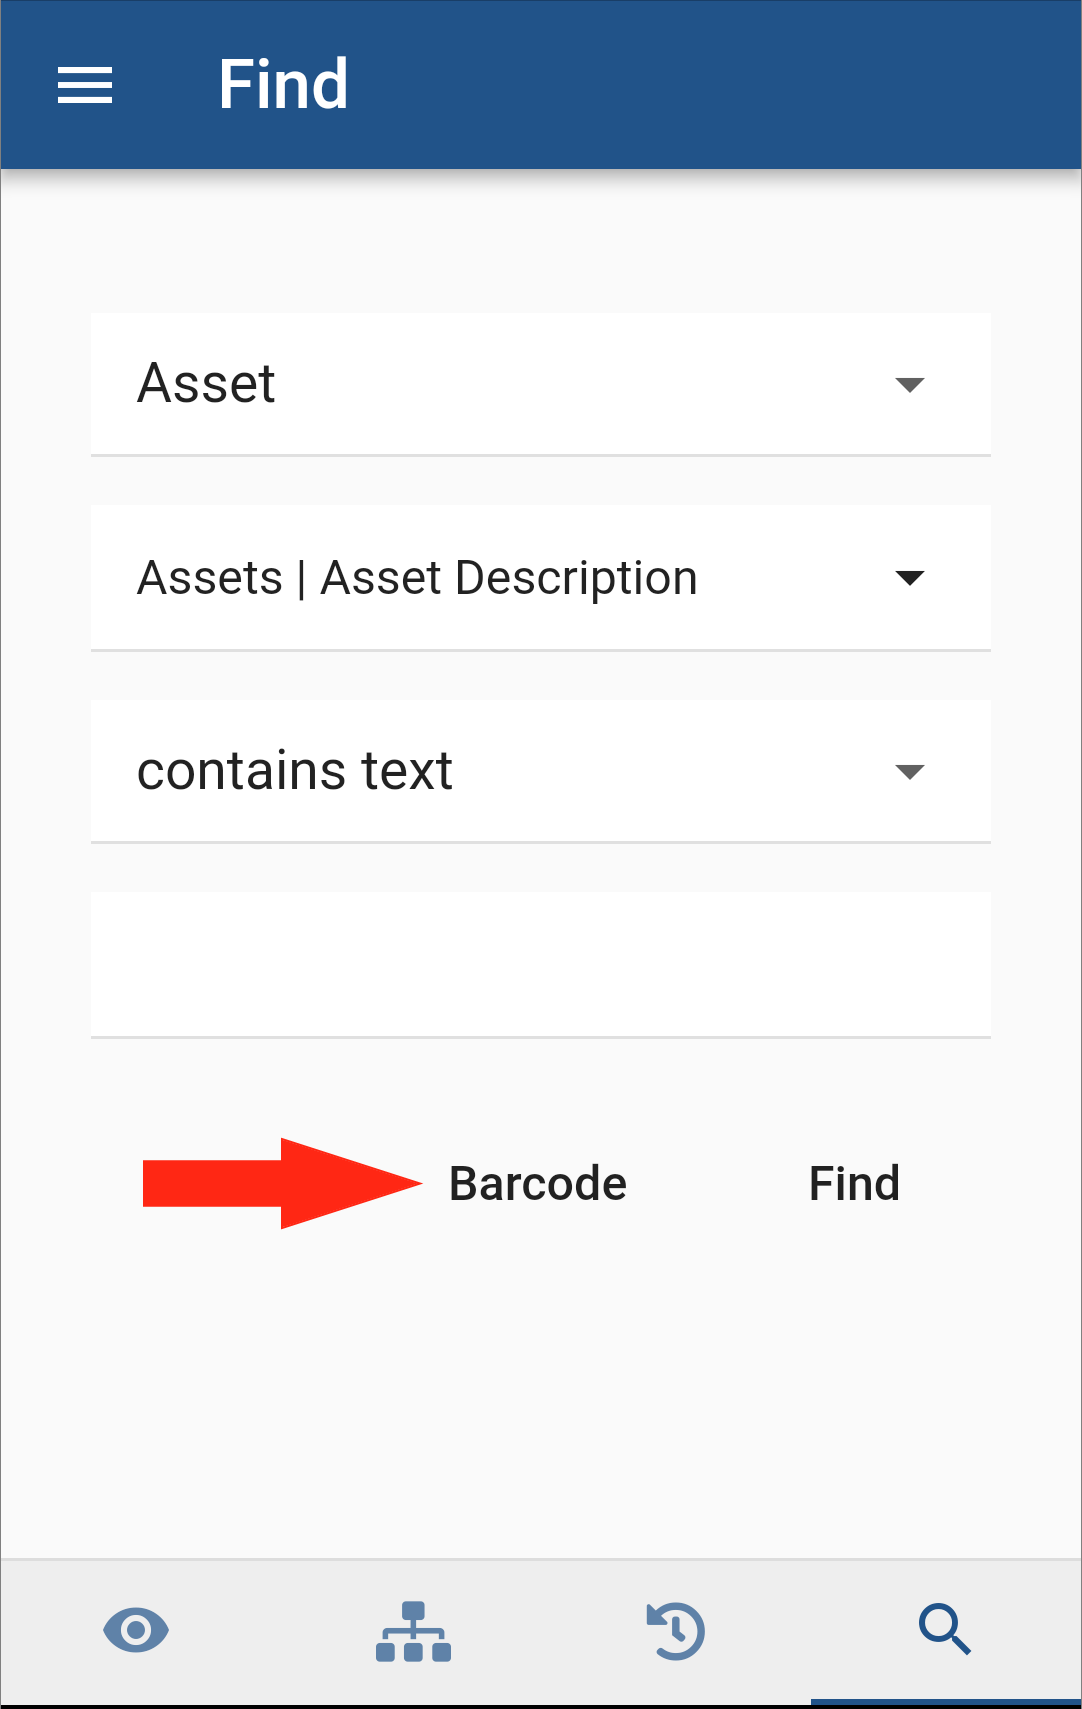Tap the Barcode button
Viewport: 1082px width, 1709px height.
pos(538,1183)
